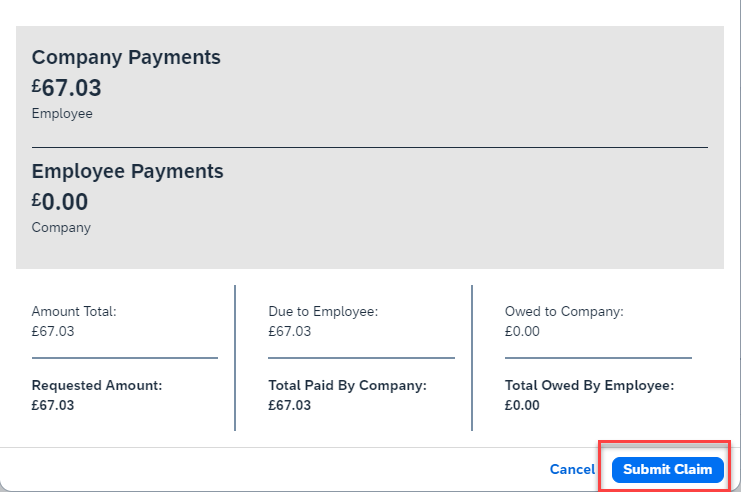Viewport: 741px width, 492px height.
Task: Select the £0.00 value under Total Owed By Employee
Action: pyautogui.click(x=522, y=405)
